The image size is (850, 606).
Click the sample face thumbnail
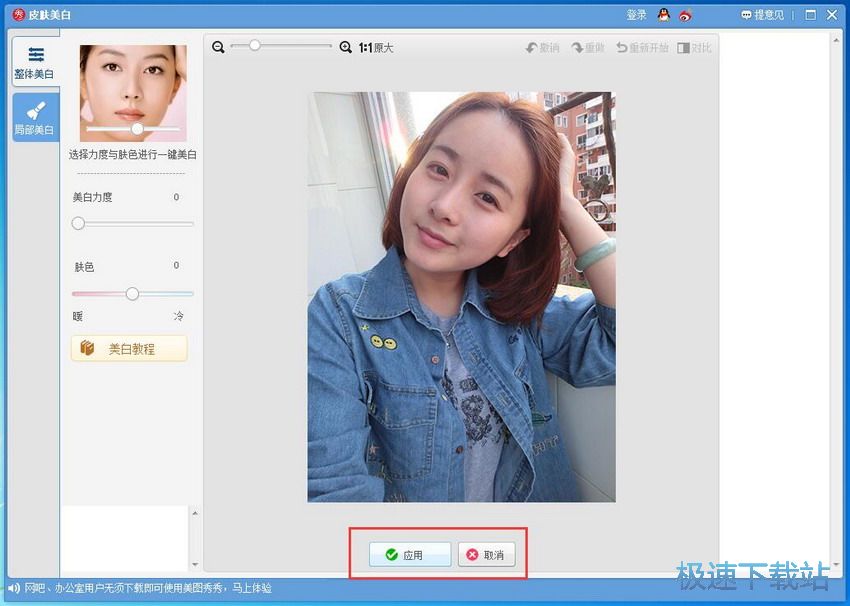click(x=133, y=93)
